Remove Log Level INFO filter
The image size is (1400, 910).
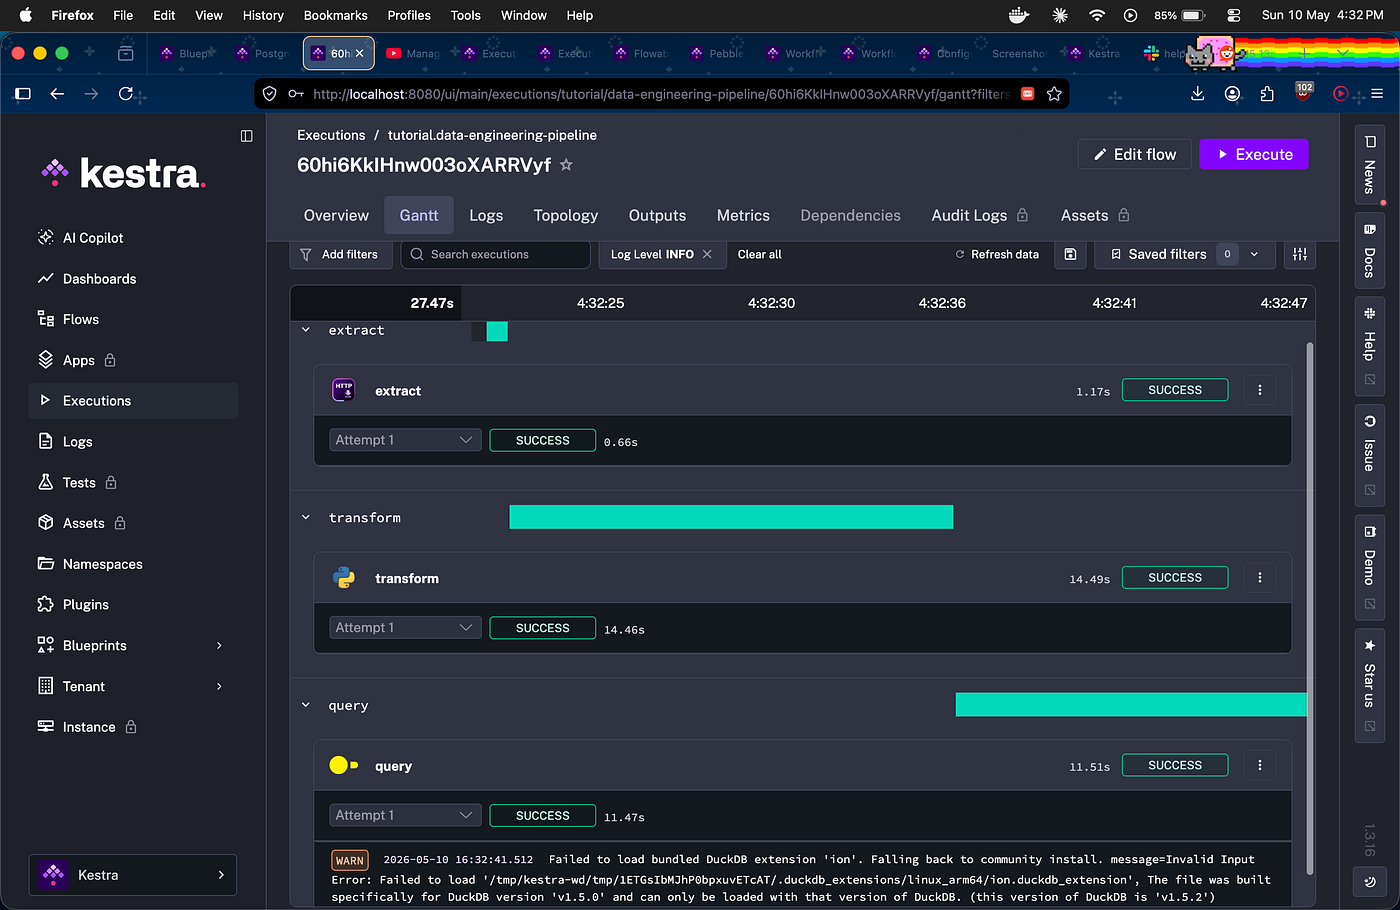click(707, 255)
